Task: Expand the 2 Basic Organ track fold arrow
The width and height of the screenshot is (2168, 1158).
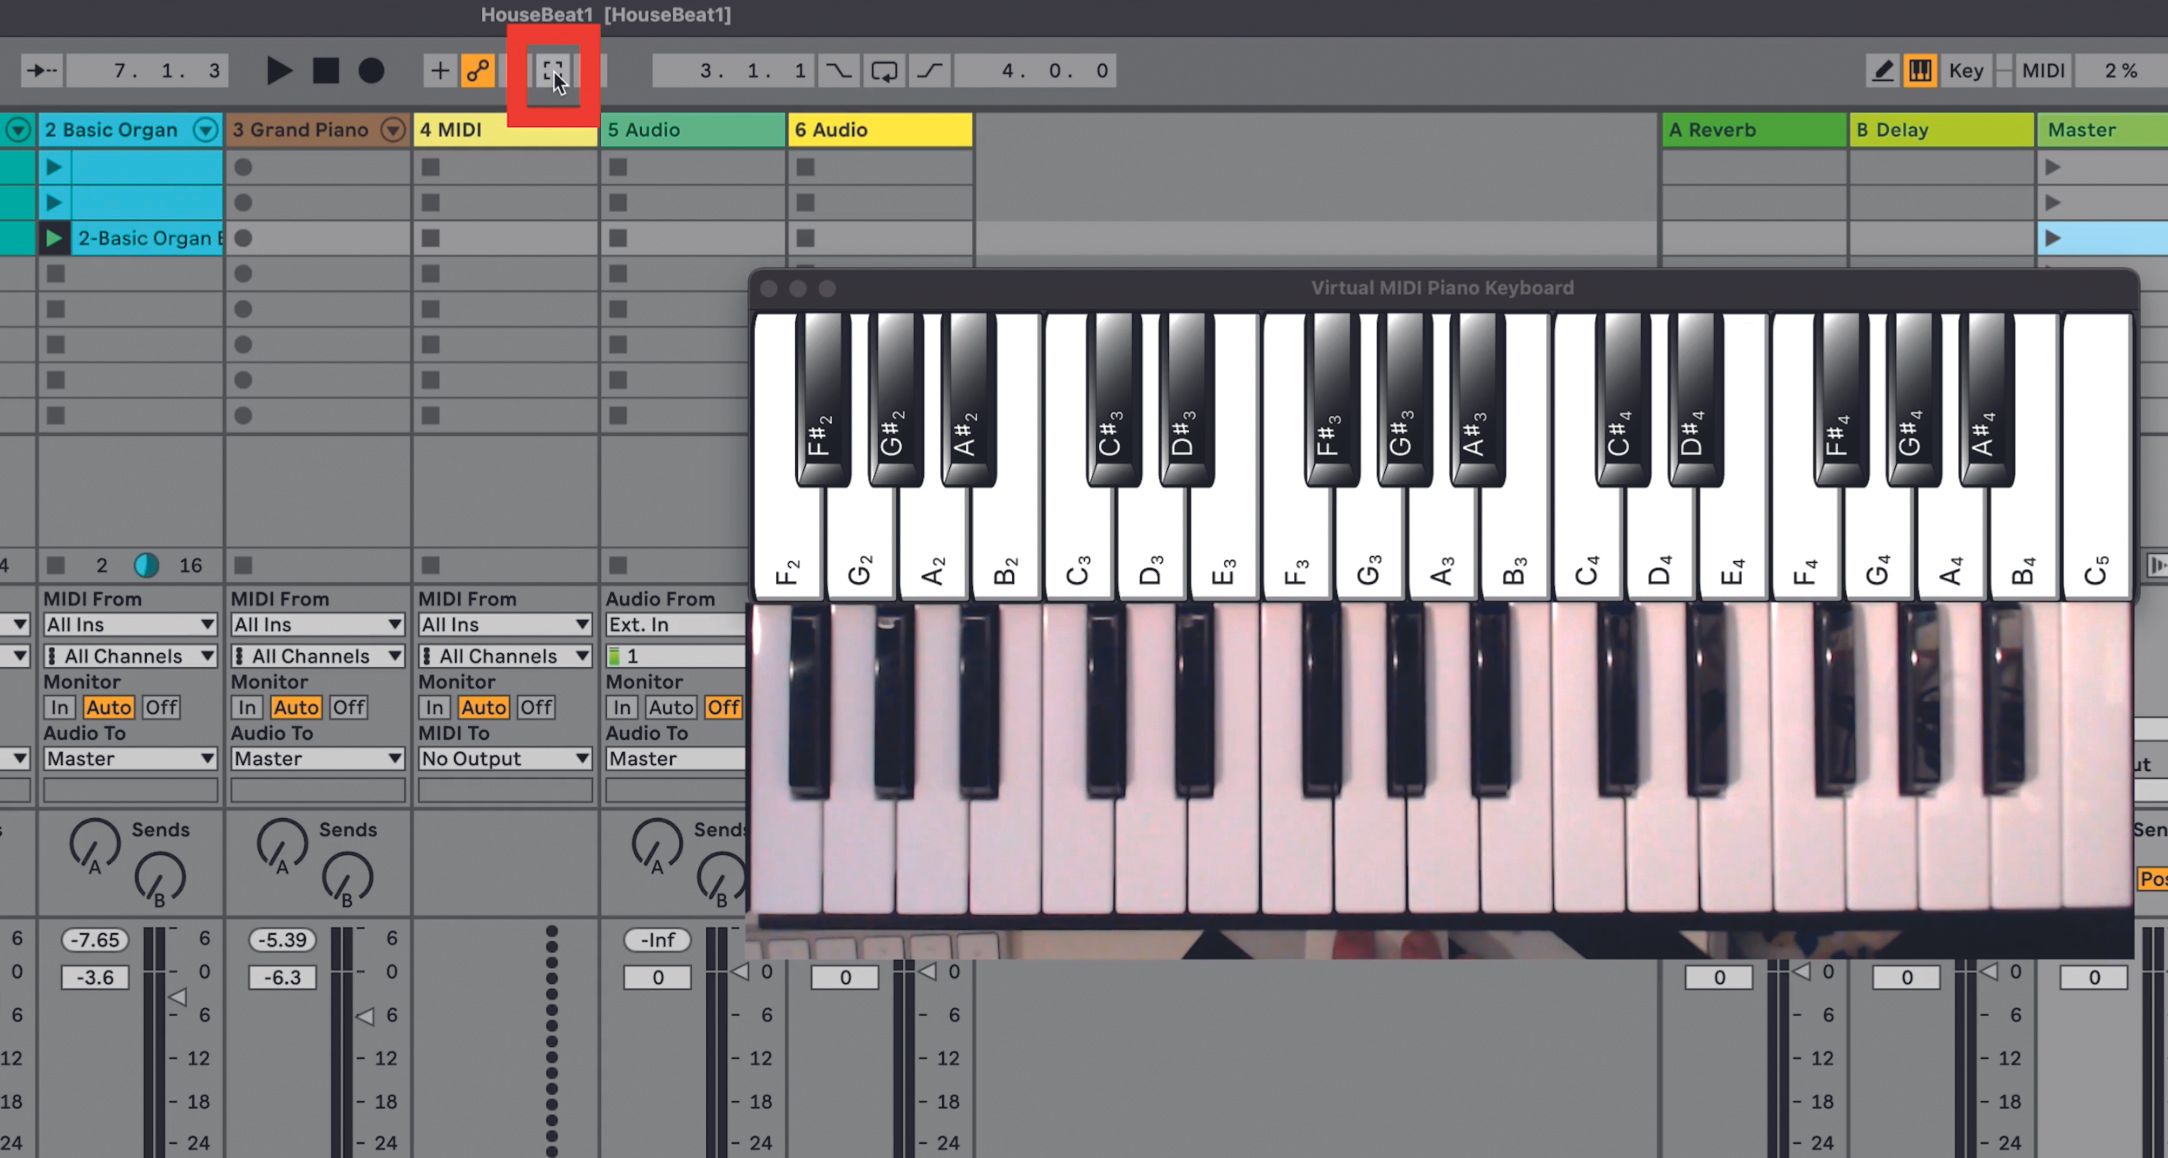Action: [205, 130]
